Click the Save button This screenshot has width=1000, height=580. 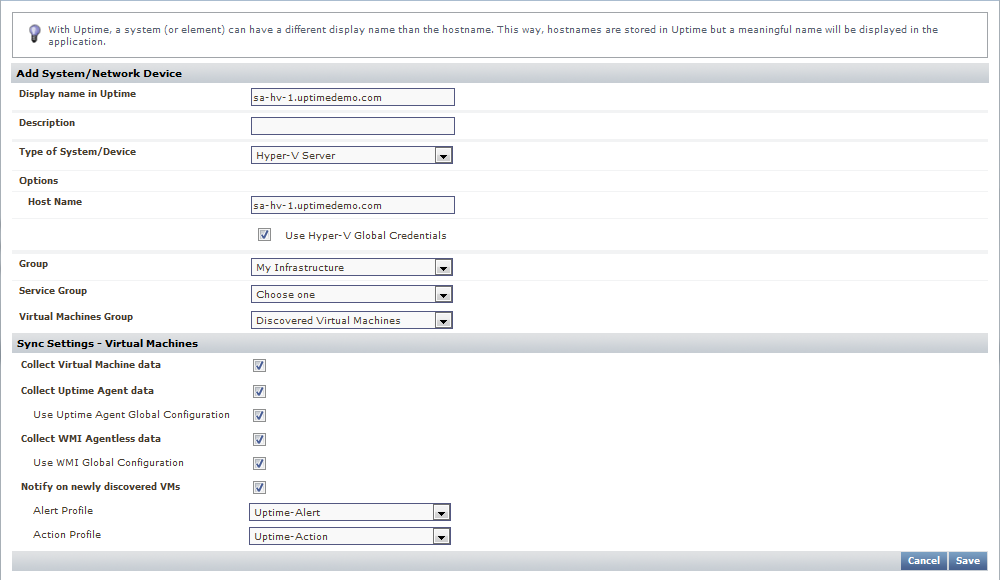click(x=967, y=561)
